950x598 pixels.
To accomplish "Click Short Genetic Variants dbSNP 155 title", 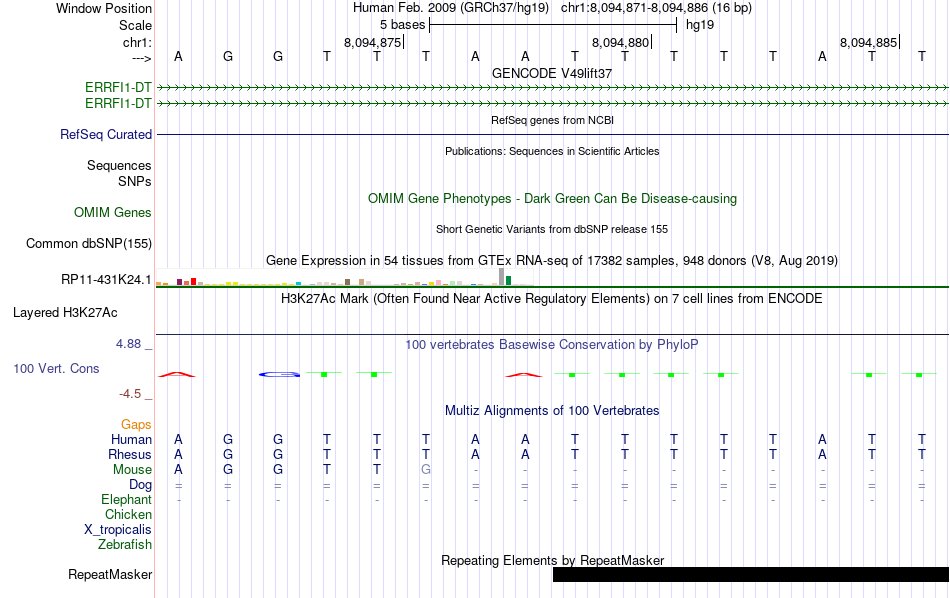I will 552,229.
